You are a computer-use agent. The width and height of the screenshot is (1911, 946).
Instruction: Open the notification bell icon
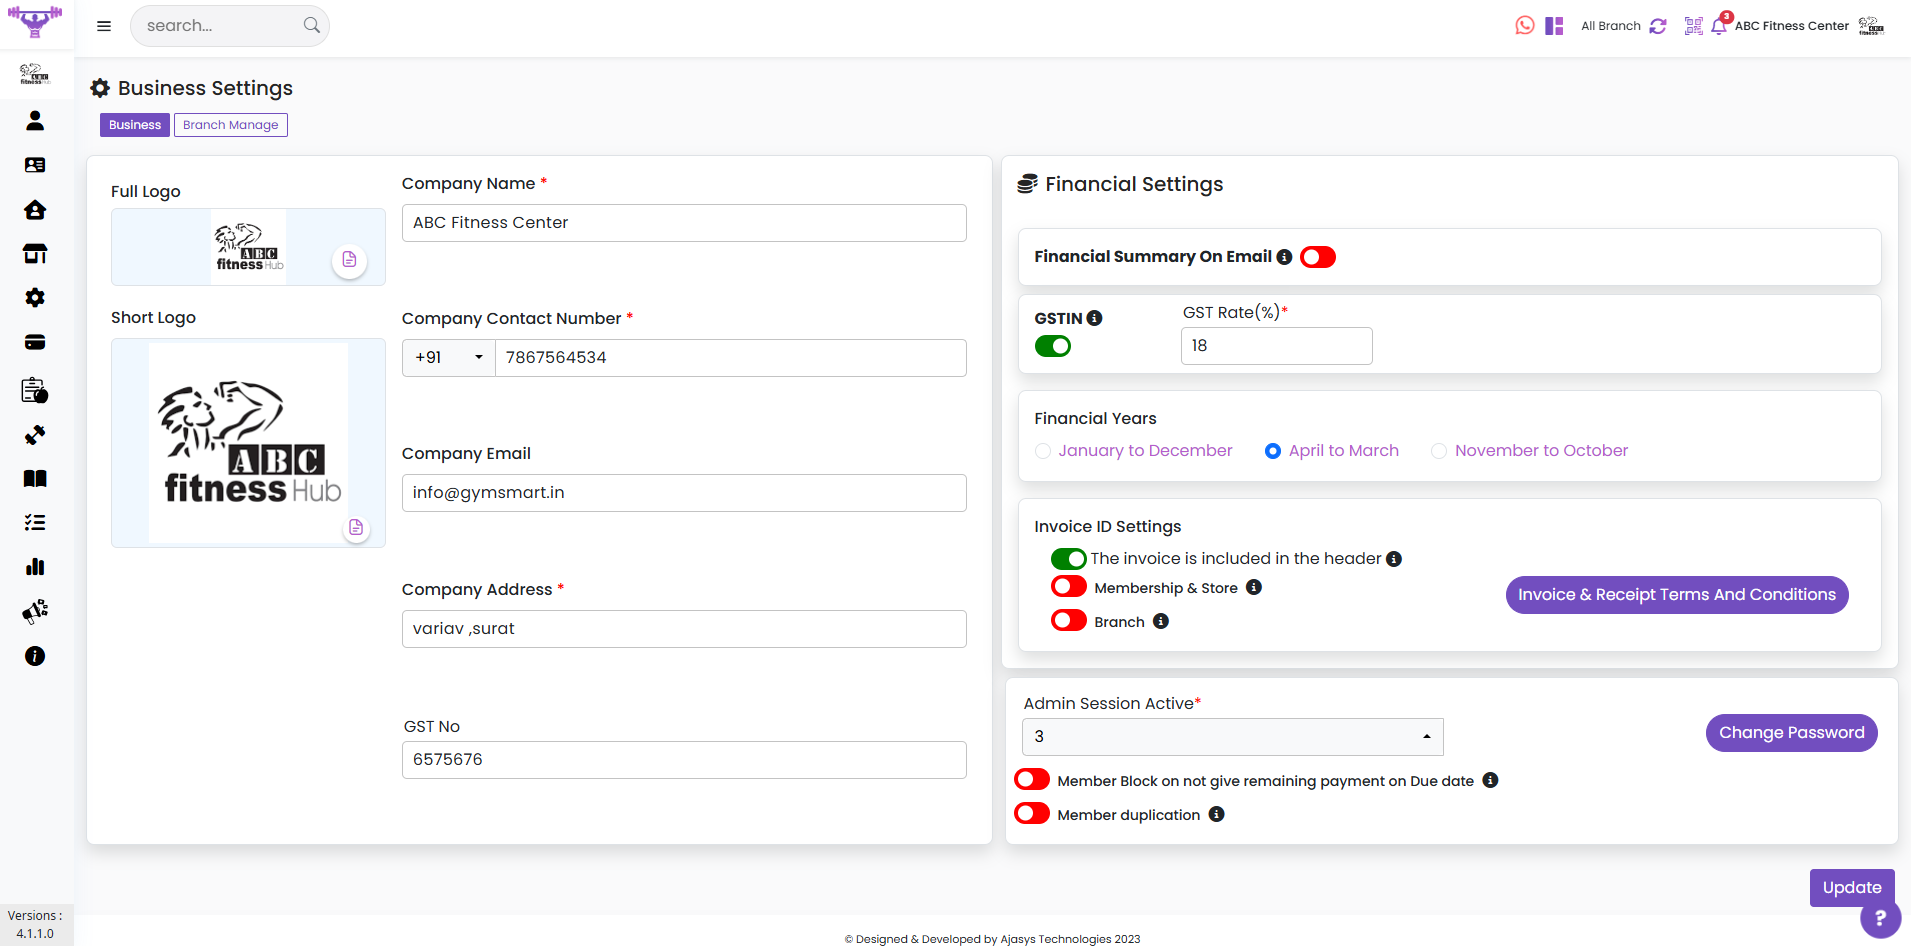[x=1718, y=27]
